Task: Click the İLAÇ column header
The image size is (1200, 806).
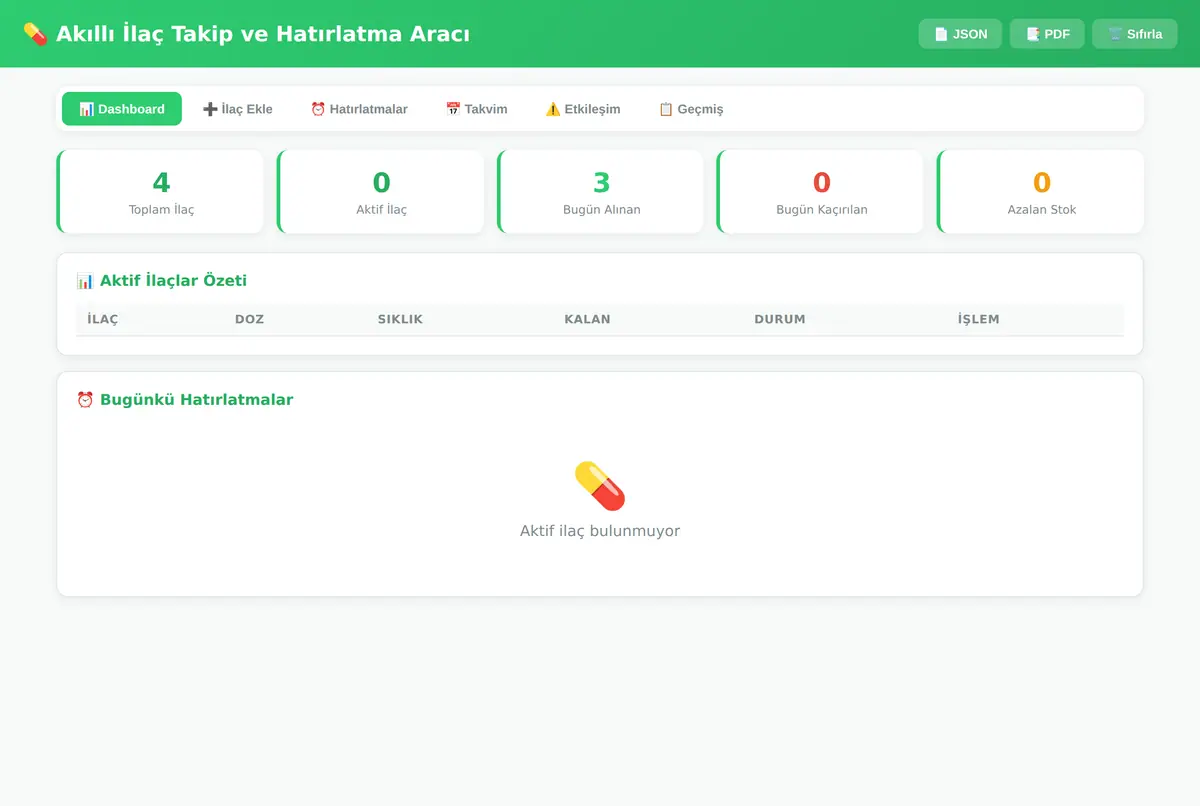Action: 103,319
